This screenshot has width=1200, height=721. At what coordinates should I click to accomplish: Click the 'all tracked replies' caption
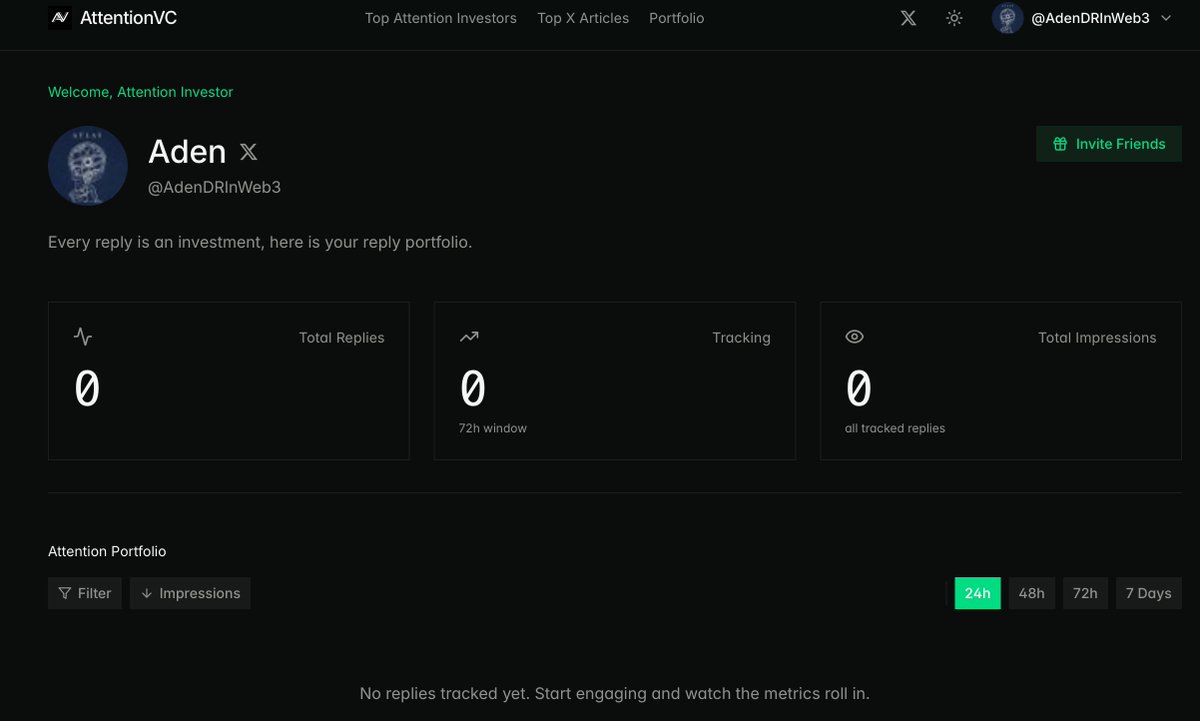[x=895, y=428]
